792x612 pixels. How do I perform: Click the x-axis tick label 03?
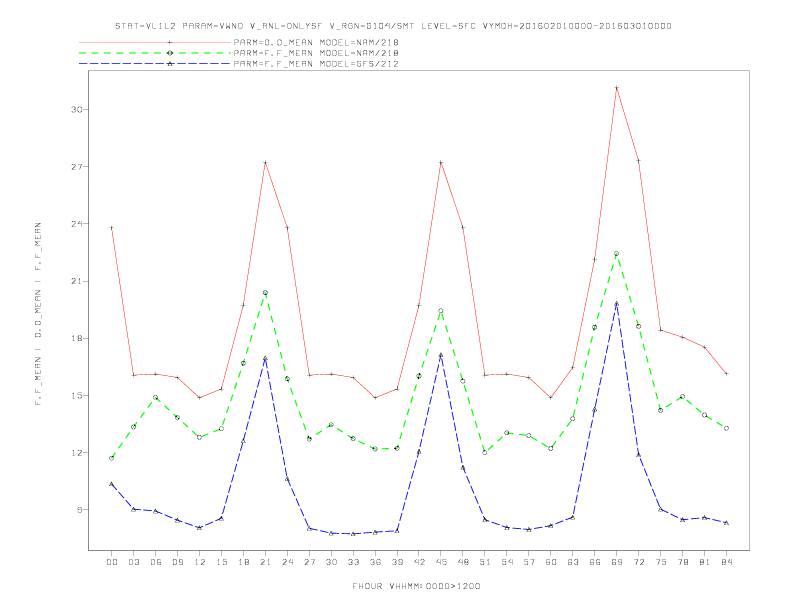pyautogui.click(x=134, y=562)
